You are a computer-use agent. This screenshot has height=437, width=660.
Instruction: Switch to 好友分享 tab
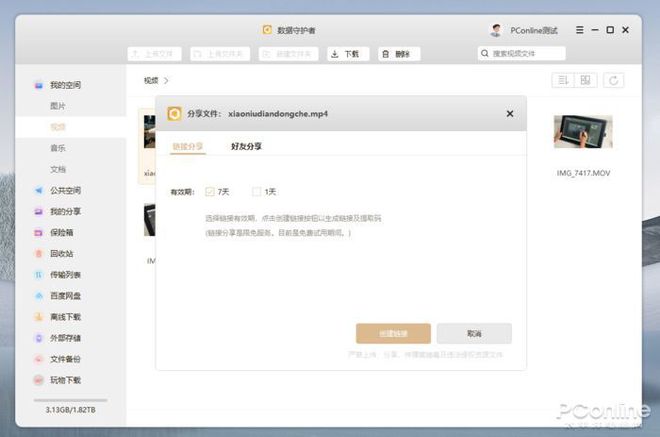click(246, 146)
